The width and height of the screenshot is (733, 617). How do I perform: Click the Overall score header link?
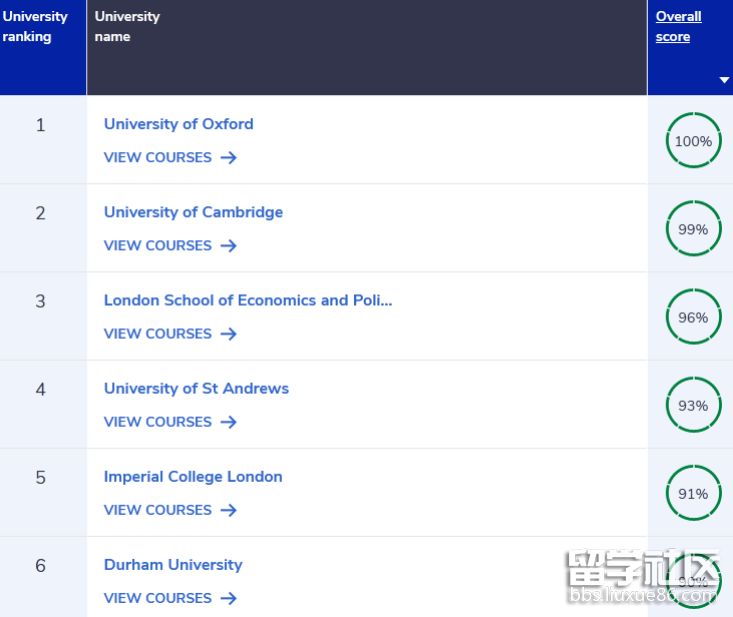(x=678, y=27)
